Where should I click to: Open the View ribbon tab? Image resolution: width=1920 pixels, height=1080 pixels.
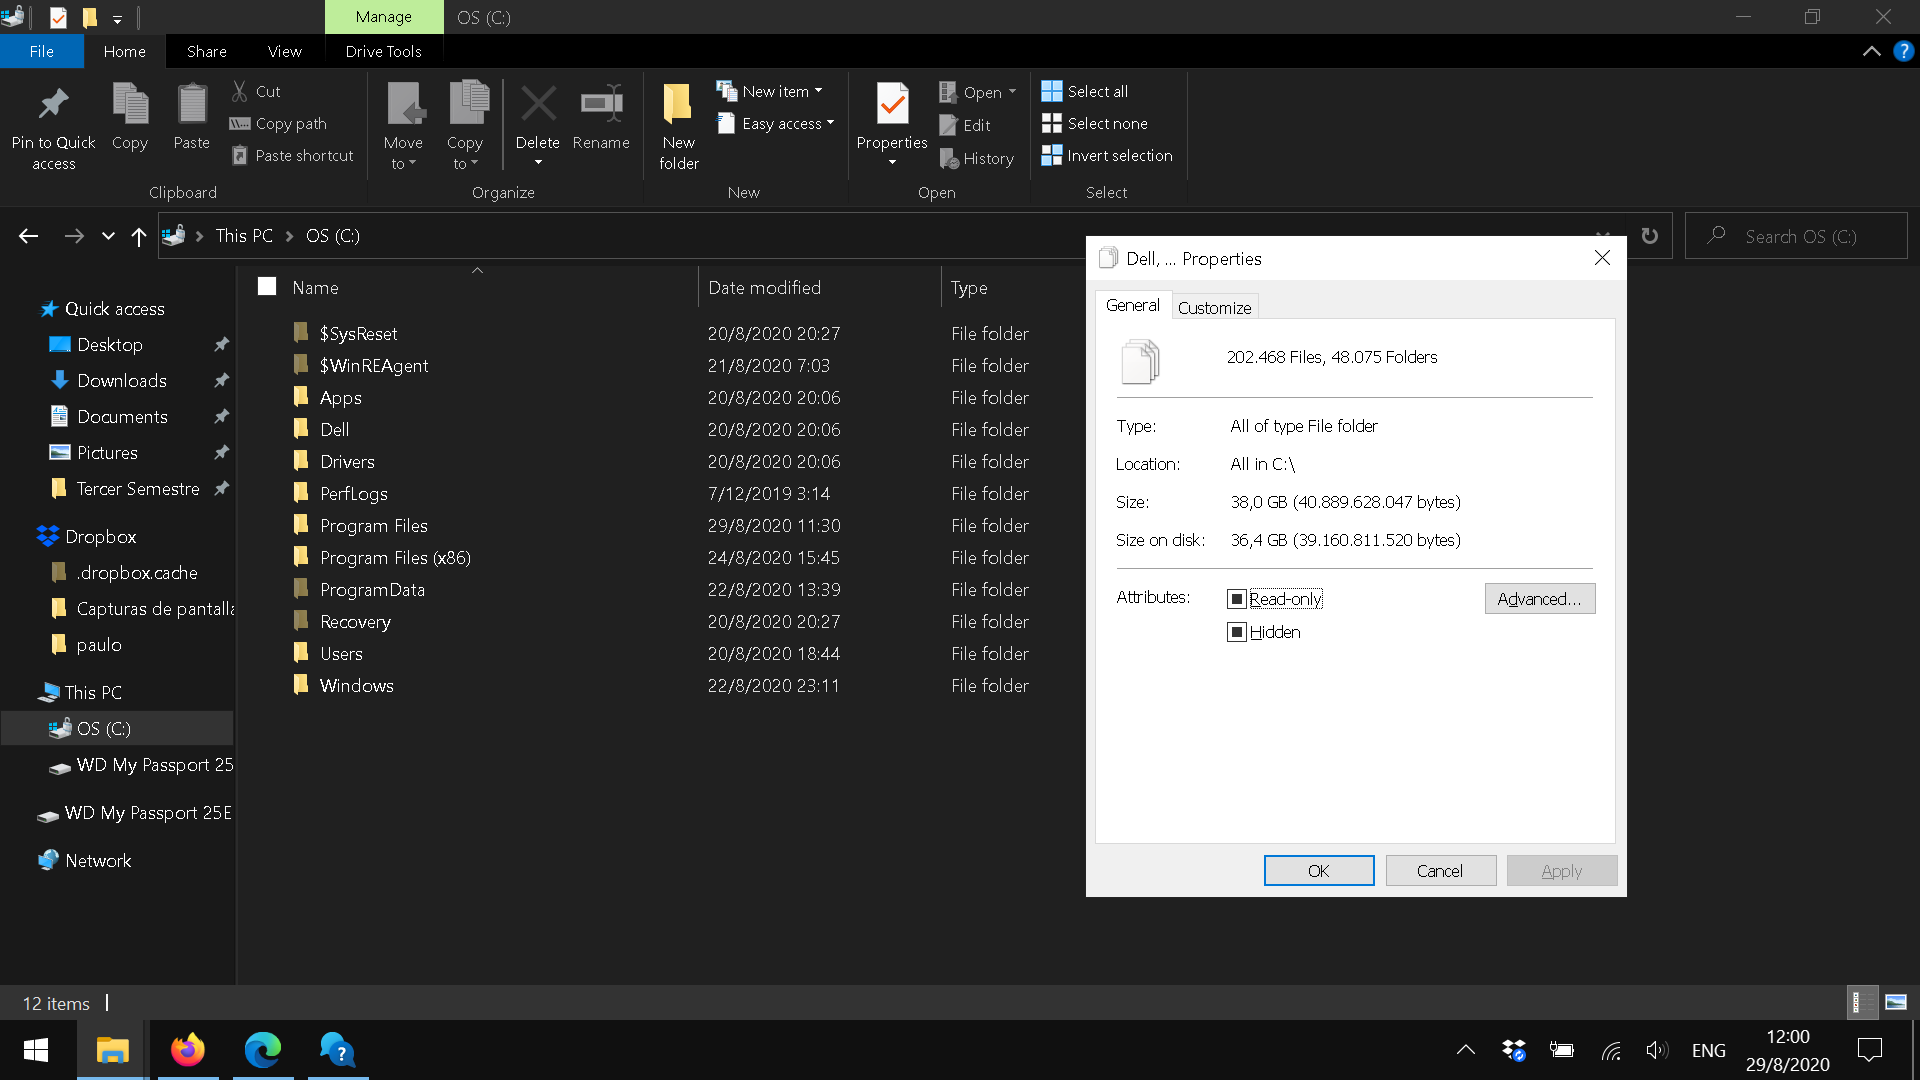(284, 51)
